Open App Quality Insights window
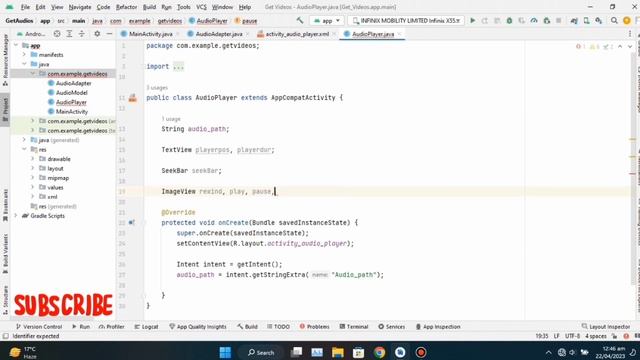Viewport: 640px width, 360px height. click(198, 327)
